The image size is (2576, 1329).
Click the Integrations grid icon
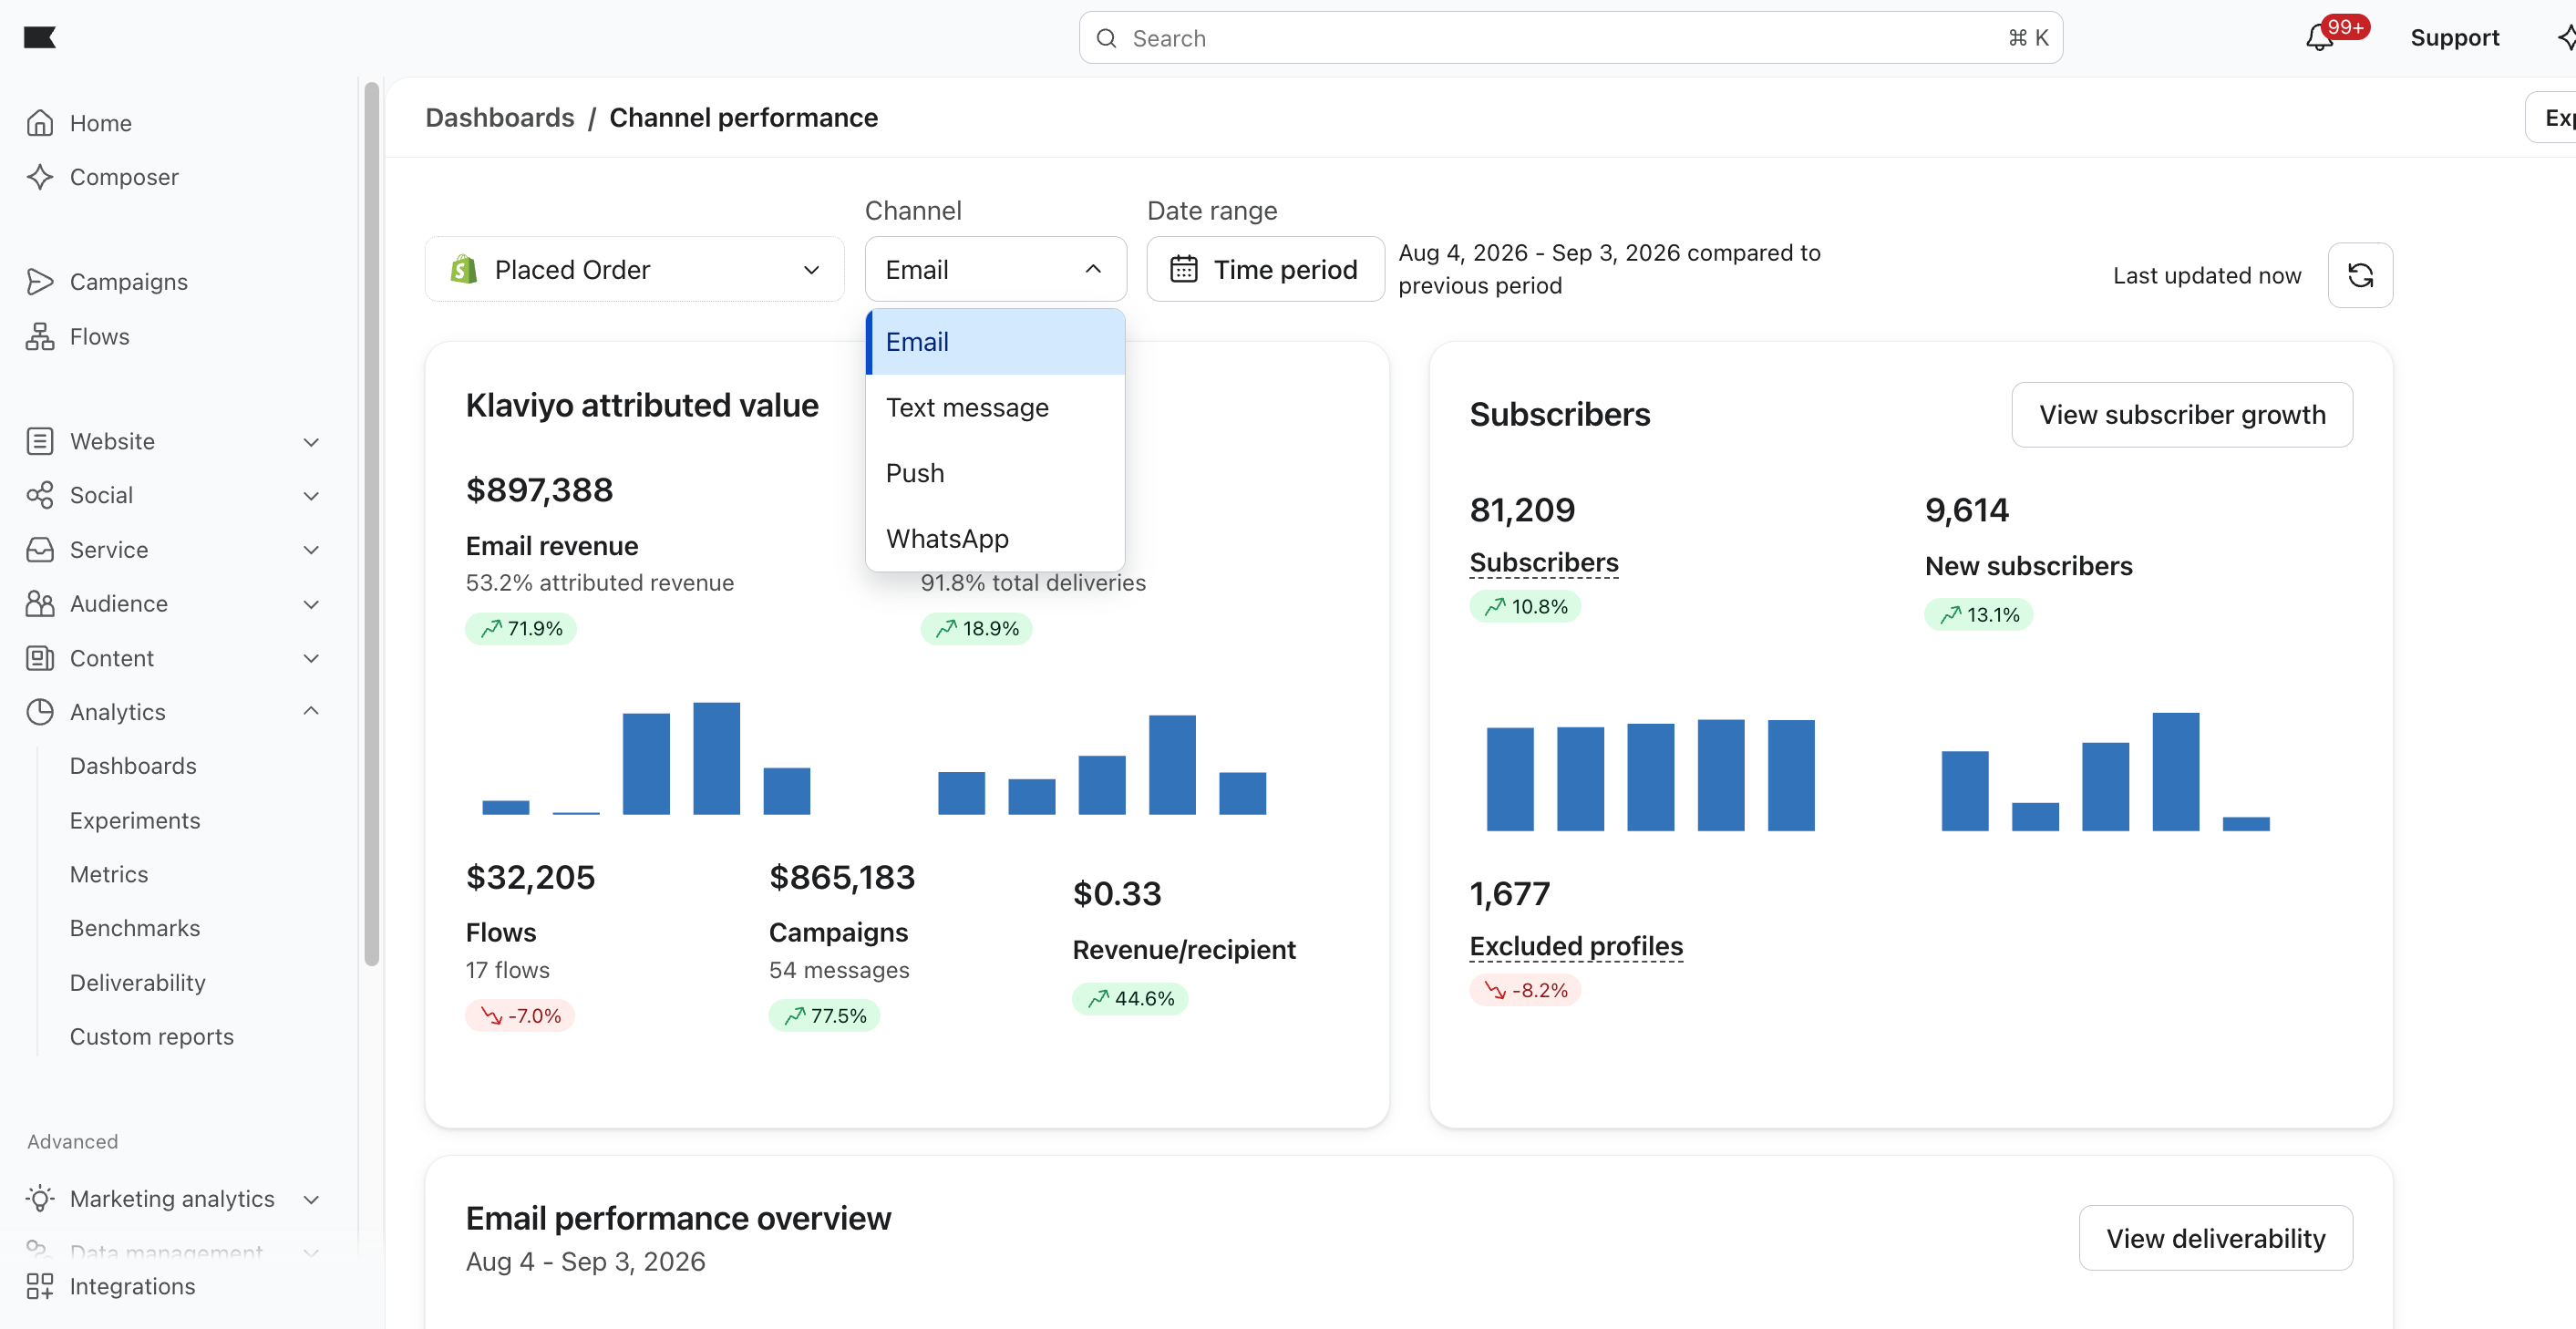point(40,1286)
